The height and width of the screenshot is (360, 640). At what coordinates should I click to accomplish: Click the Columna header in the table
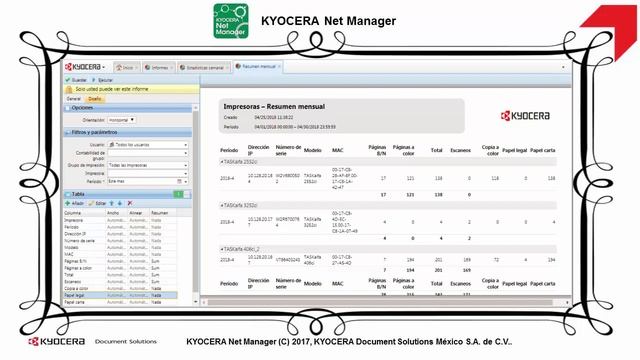click(x=84, y=213)
